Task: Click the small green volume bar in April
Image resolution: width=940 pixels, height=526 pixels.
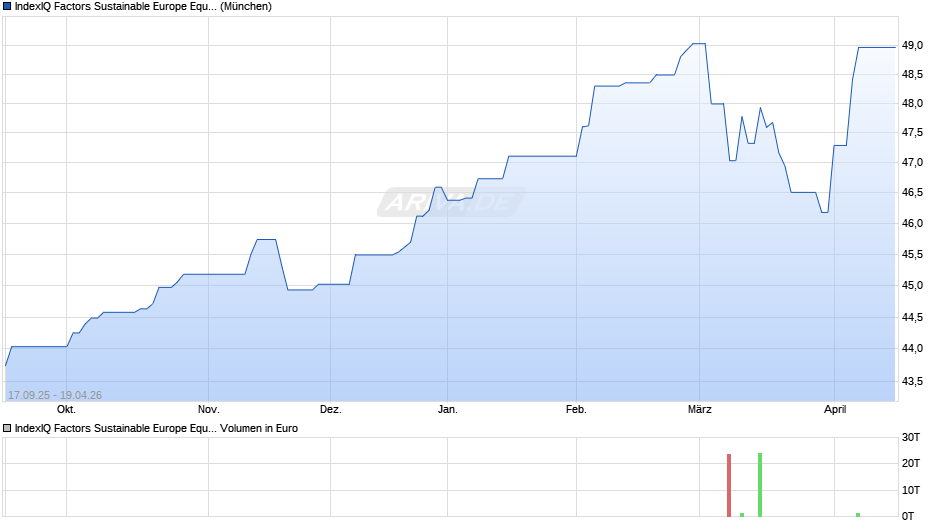Action: coord(858,515)
